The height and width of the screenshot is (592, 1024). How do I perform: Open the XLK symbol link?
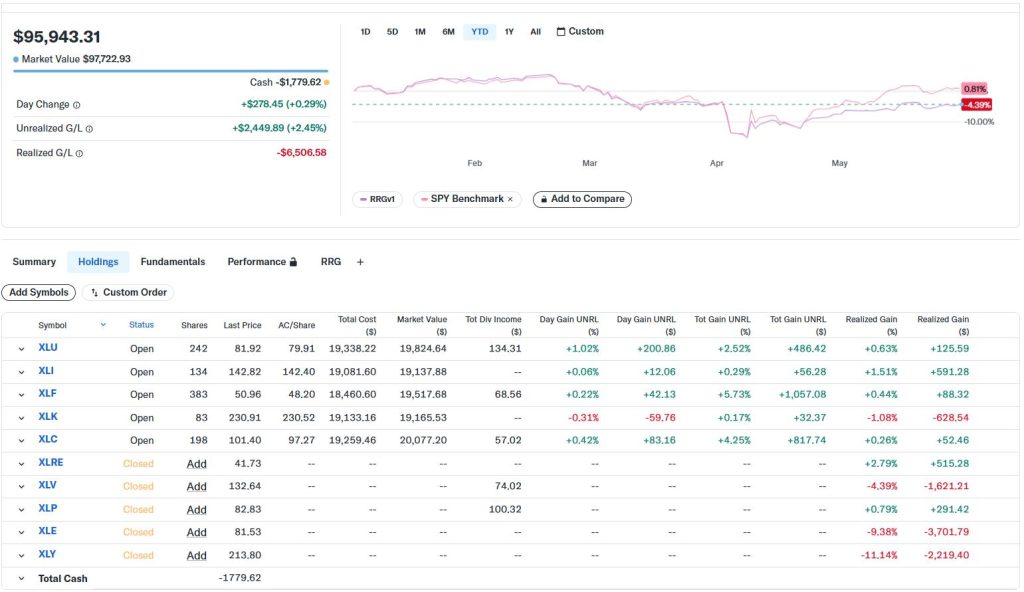(x=48, y=417)
